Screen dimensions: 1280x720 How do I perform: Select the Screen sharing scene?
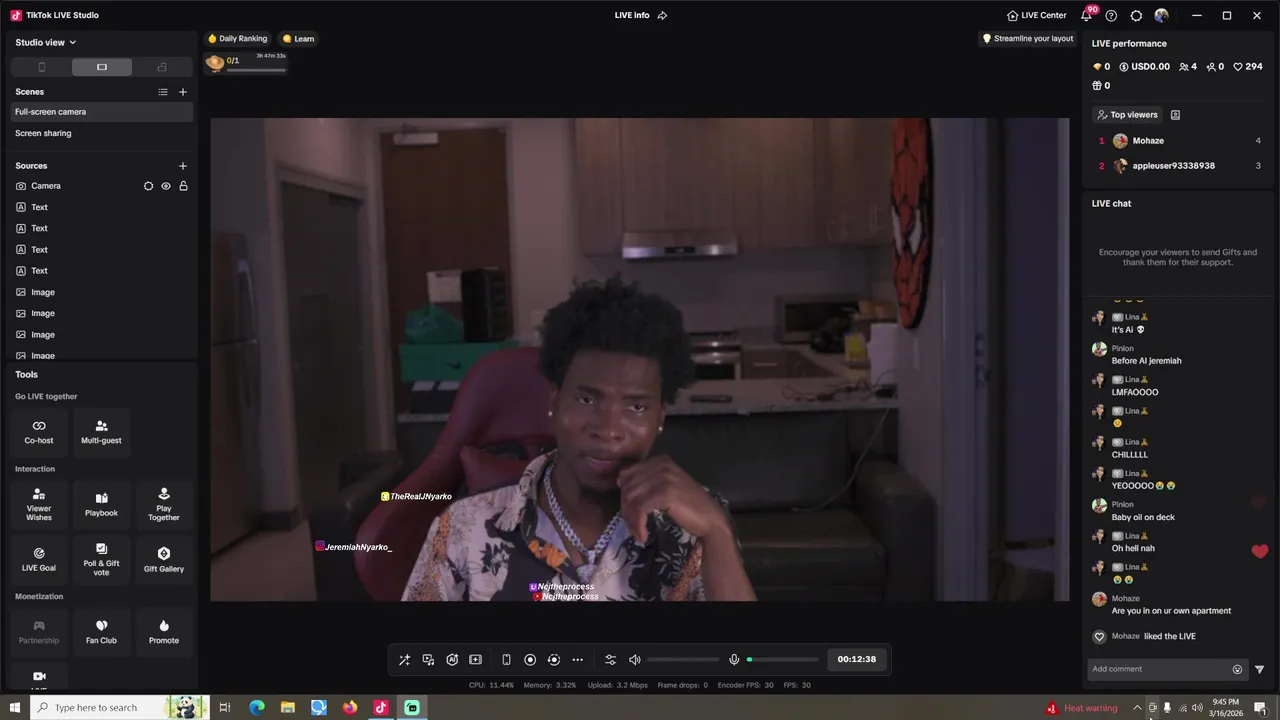[x=102, y=133]
